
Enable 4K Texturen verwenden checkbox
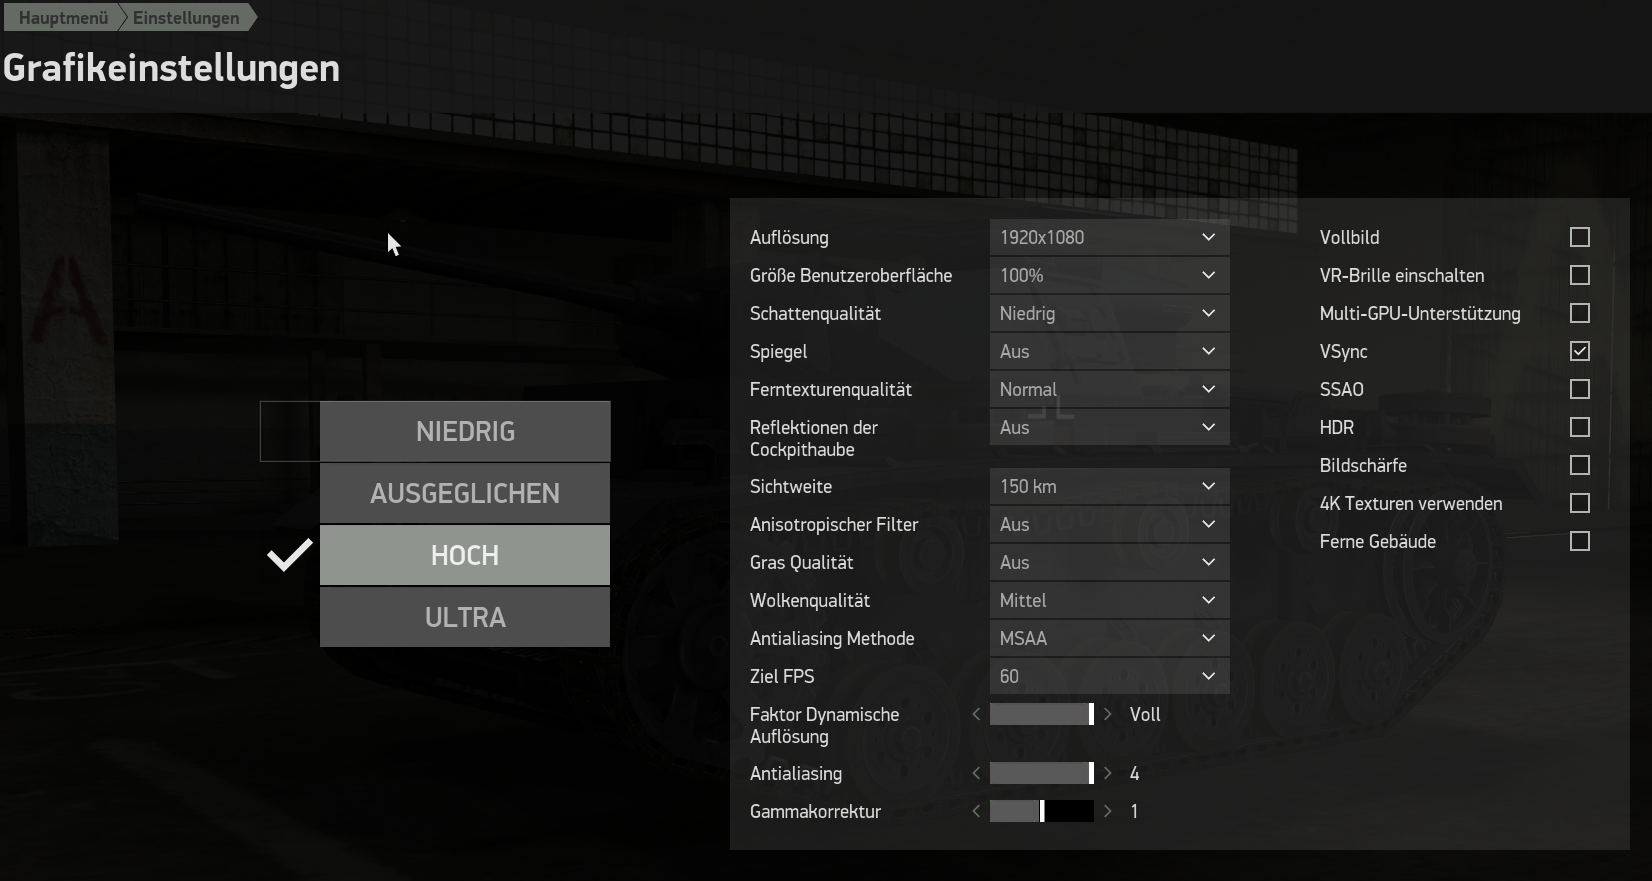point(1580,503)
